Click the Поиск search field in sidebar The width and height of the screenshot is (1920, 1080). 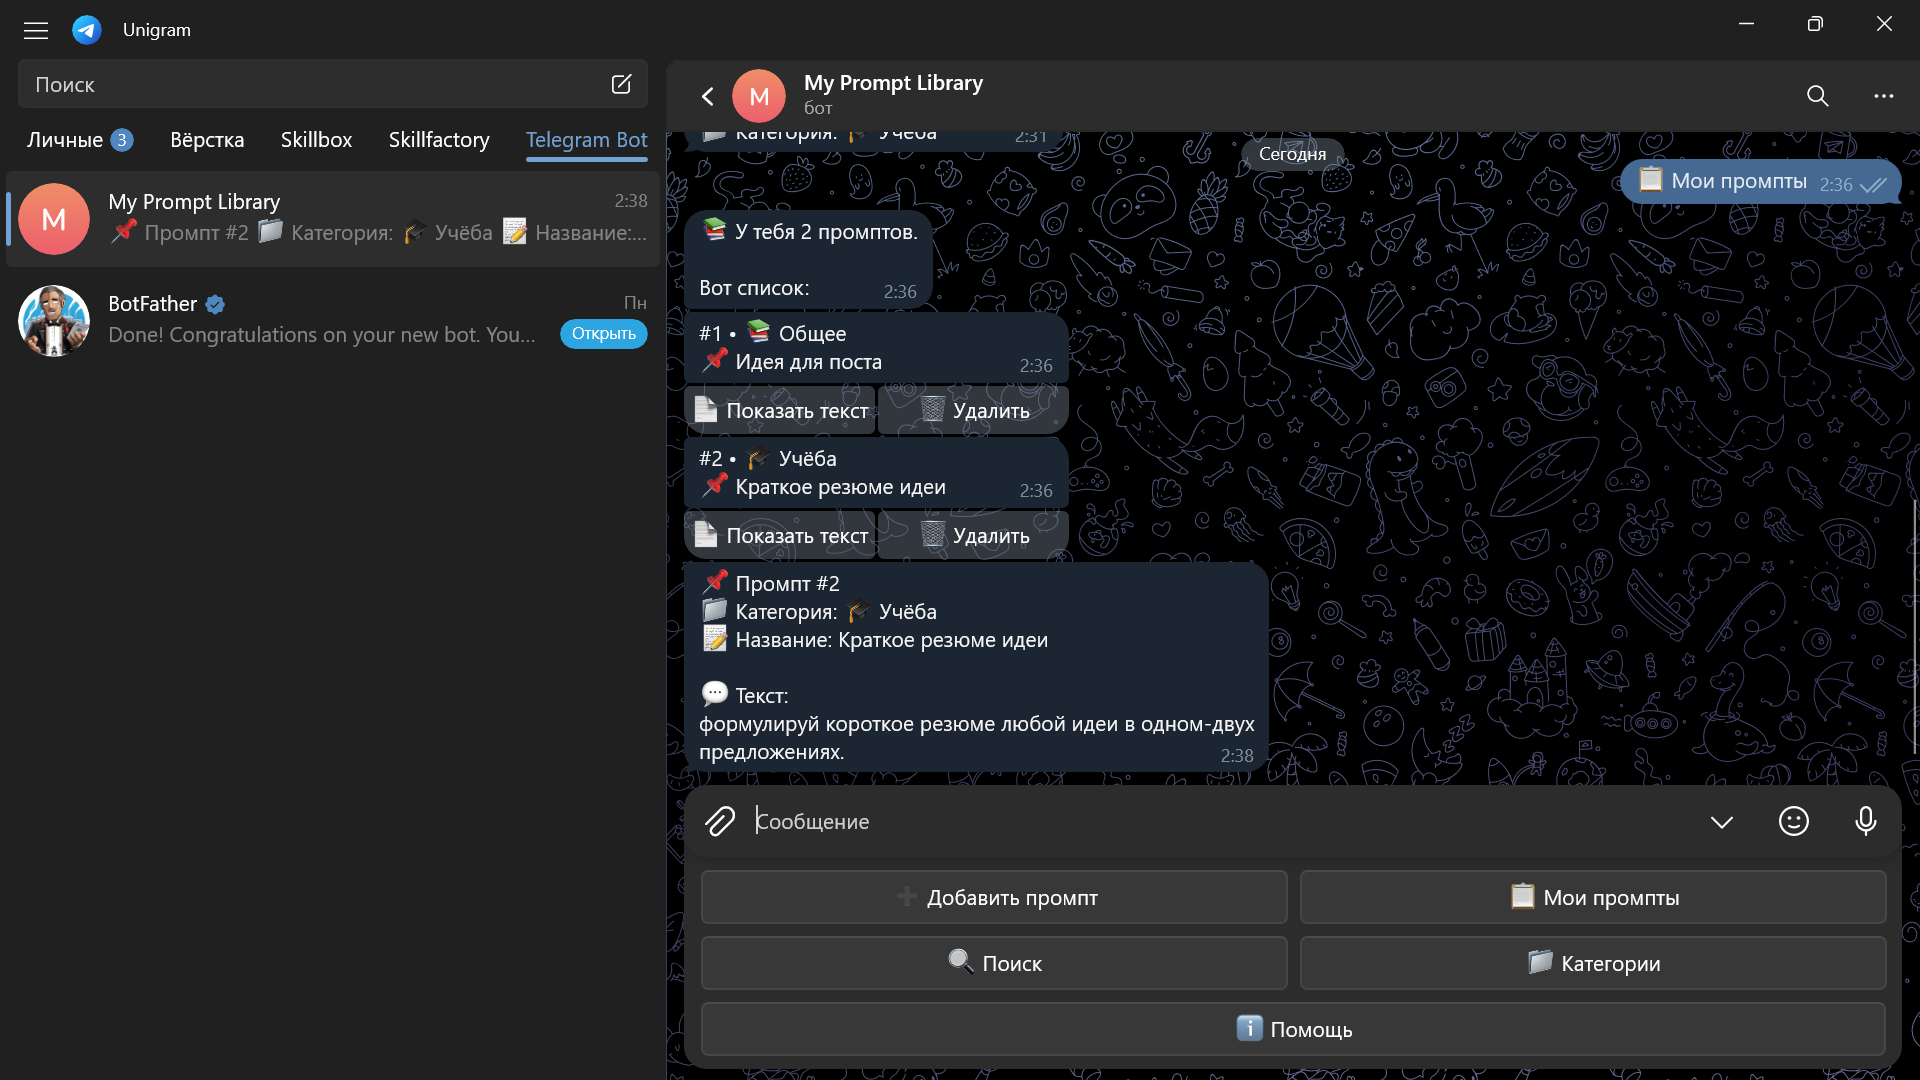pos(310,84)
